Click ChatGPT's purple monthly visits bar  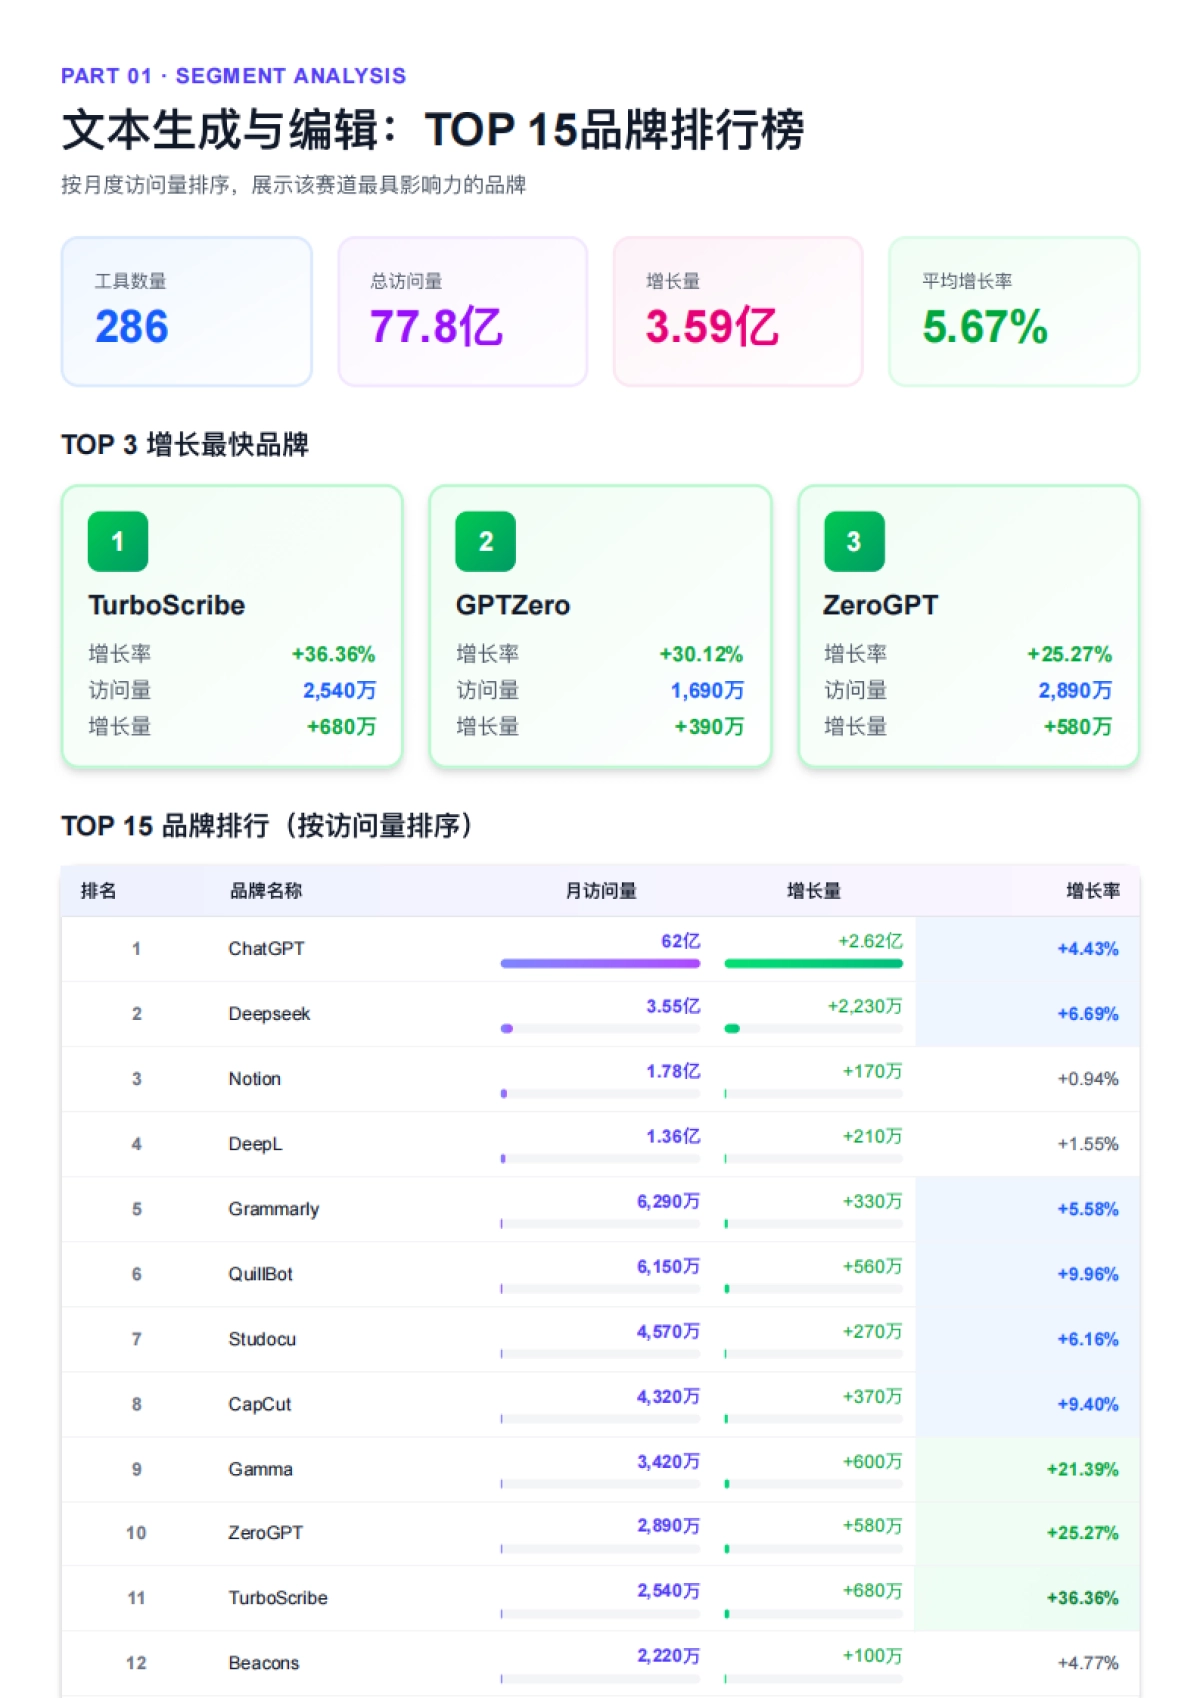600,964
